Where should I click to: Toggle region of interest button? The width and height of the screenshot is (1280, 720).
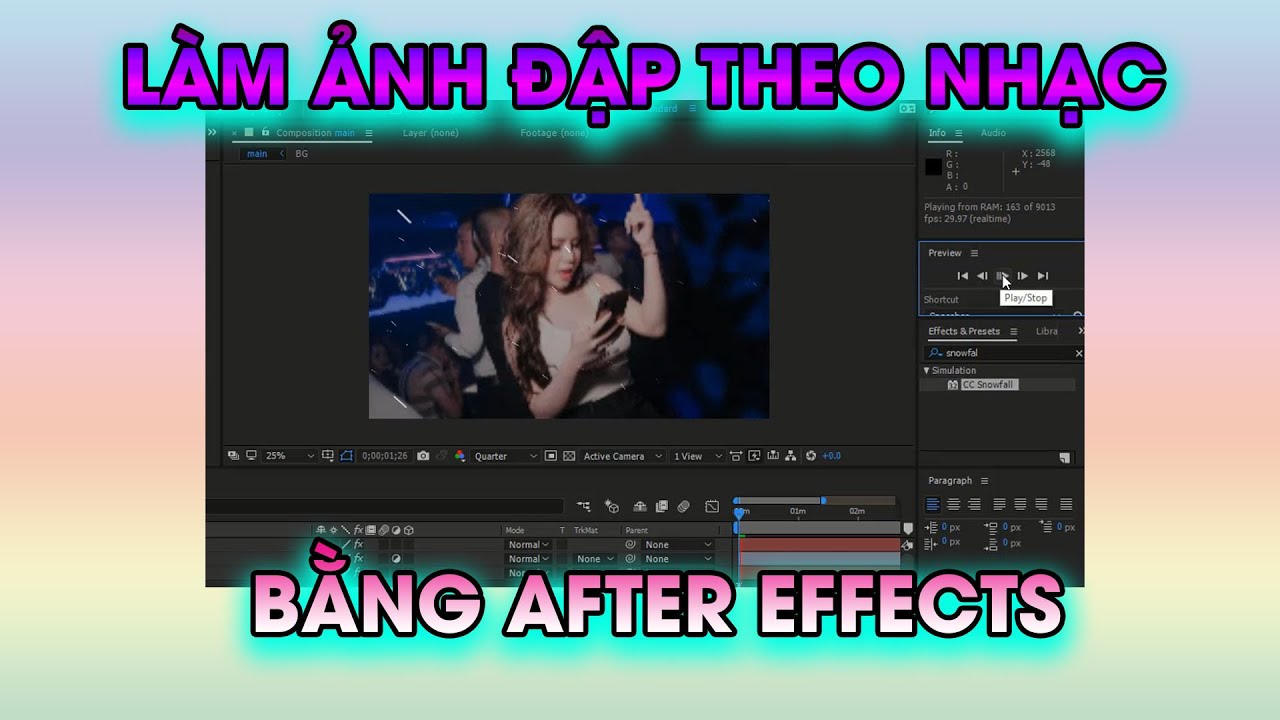(551, 456)
